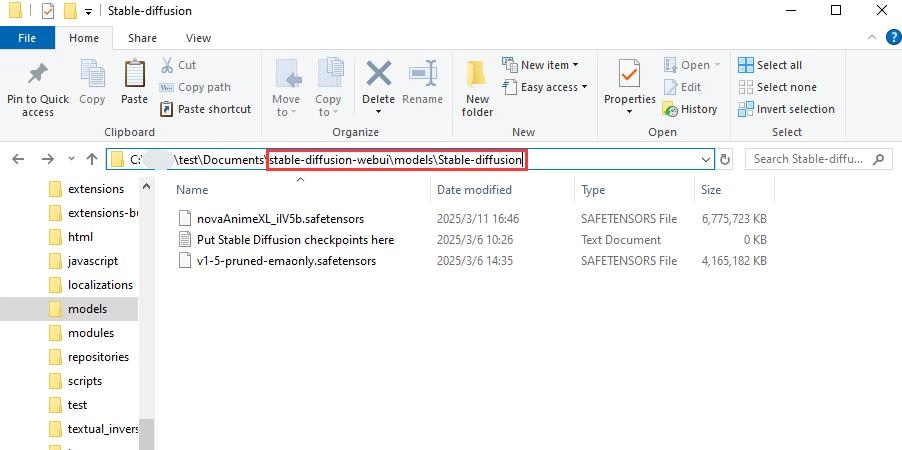Click the Search Stable-diffusion input box
This screenshot has height=450, width=902.
(810, 159)
